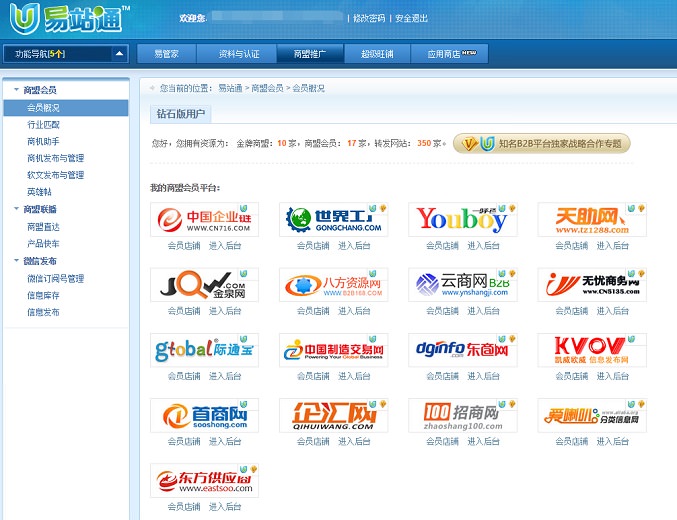Open the 天助网 tz1288.com logo

click(592, 219)
